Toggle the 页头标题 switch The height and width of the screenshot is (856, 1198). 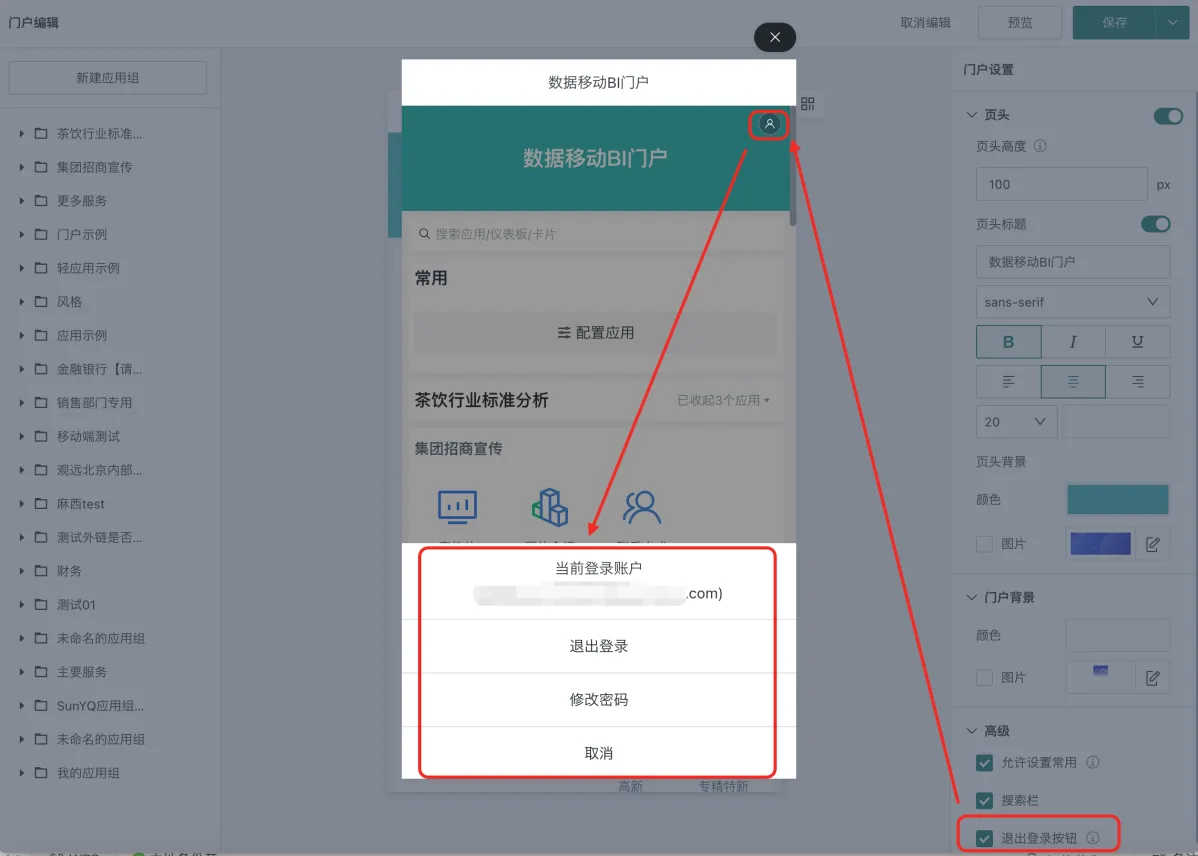coord(1155,224)
